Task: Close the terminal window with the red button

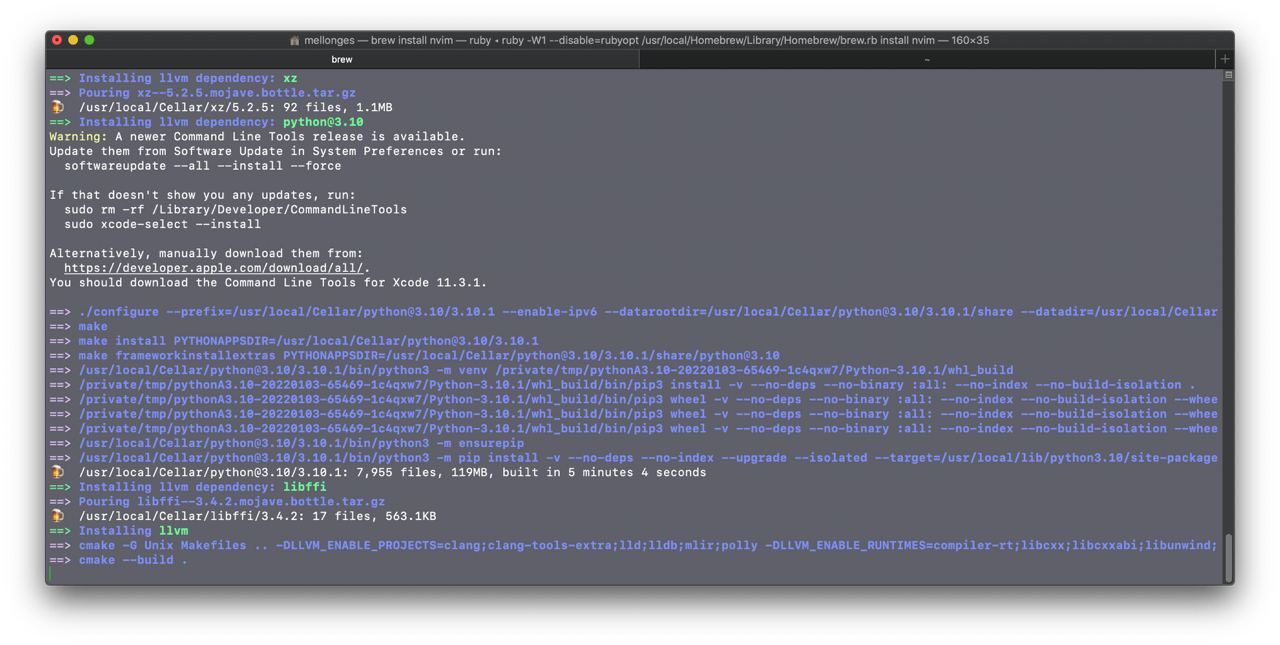Action: pos(57,40)
